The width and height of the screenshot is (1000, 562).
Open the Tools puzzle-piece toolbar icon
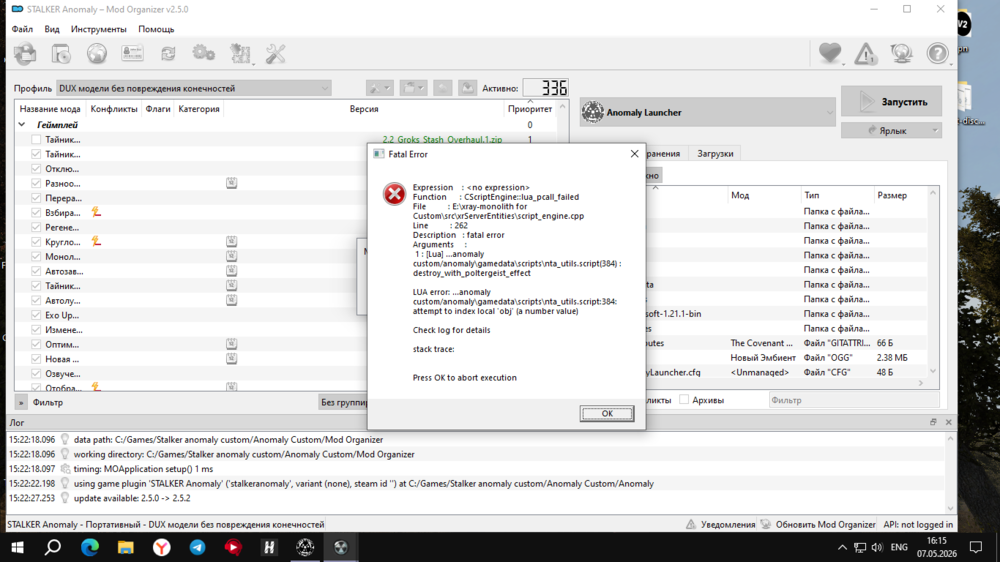pyautogui.click(x=240, y=54)
